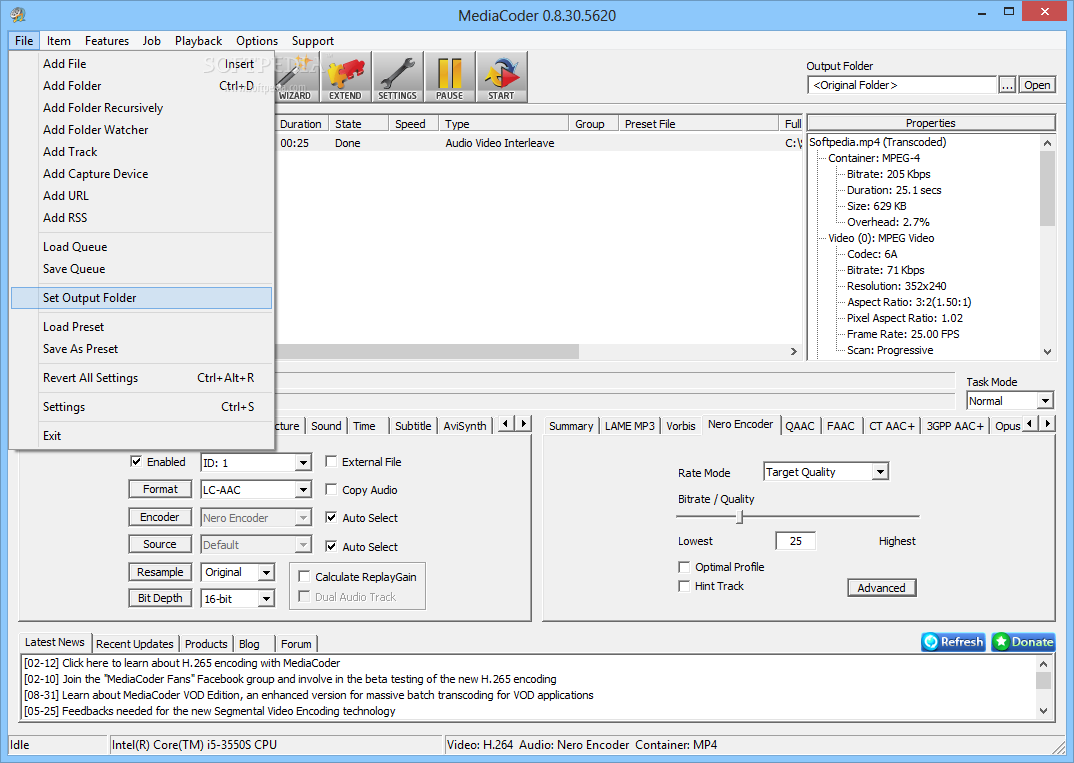Select Add Capture Device menu entry
The image size is (1074, 763).
pyautogui.click(x=142, y=174)
